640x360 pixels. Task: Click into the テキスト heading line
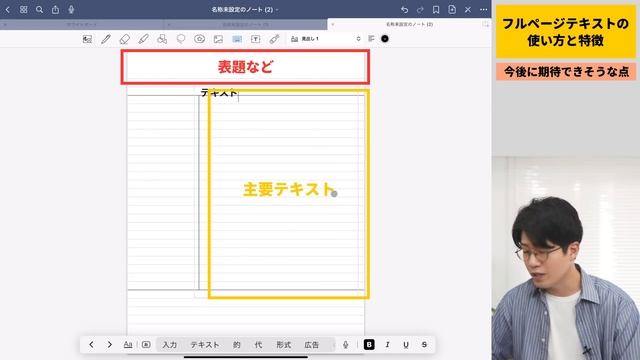219,93
